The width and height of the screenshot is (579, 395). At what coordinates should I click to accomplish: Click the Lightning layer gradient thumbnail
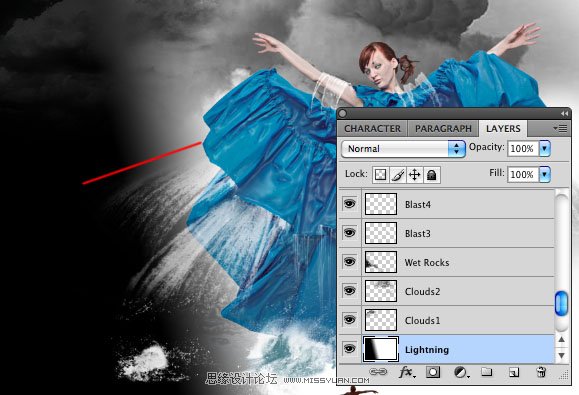click(381, 349)
